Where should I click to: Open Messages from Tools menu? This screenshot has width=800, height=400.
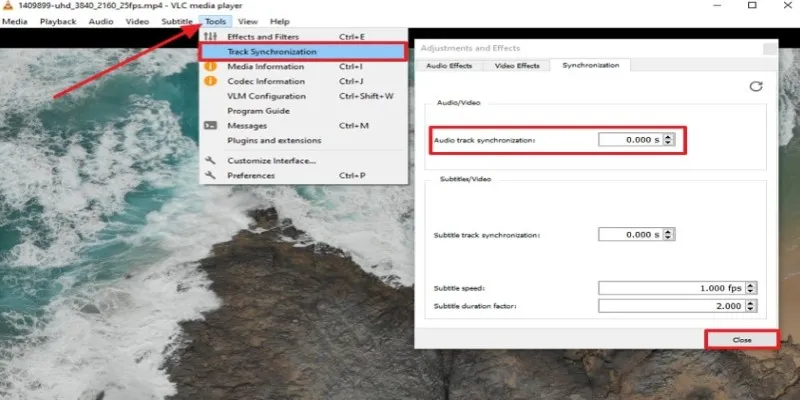point(303,126)
